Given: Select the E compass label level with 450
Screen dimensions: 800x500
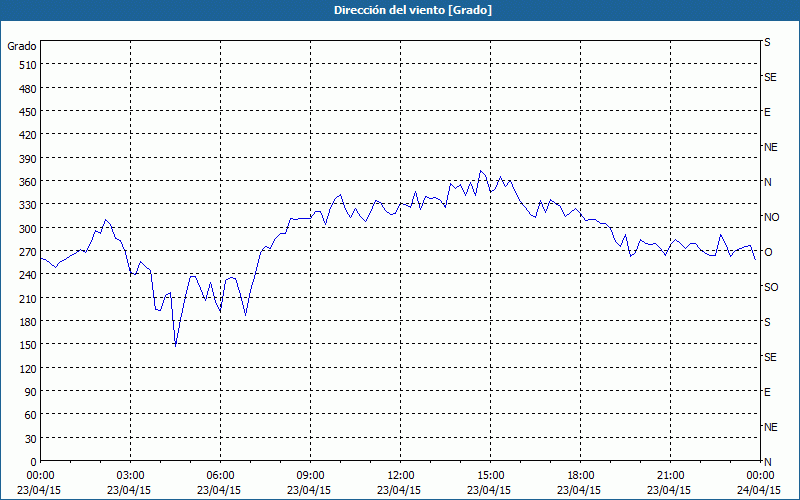Looking at the screenshot, I should click(x=767, y=112).
